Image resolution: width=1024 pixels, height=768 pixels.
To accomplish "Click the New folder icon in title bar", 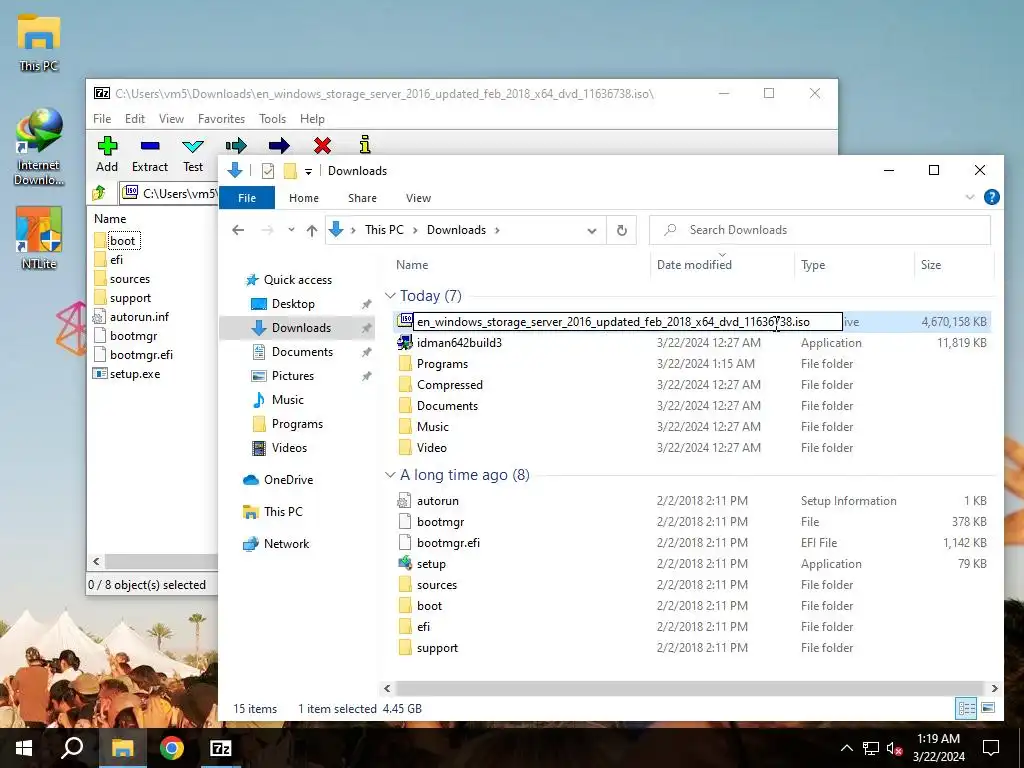I will [x=290, y=170].
